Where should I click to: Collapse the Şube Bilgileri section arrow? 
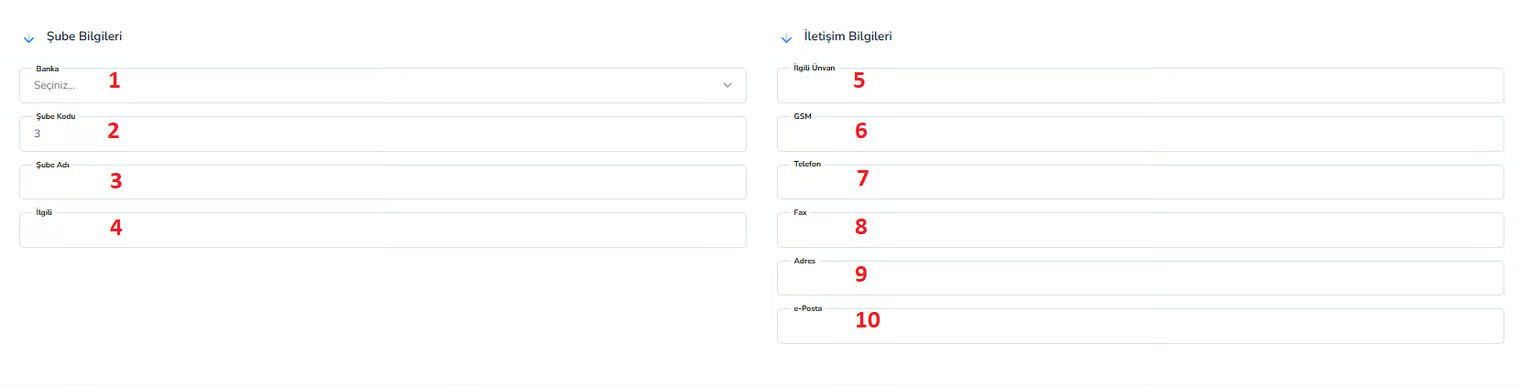click(28, 38)
